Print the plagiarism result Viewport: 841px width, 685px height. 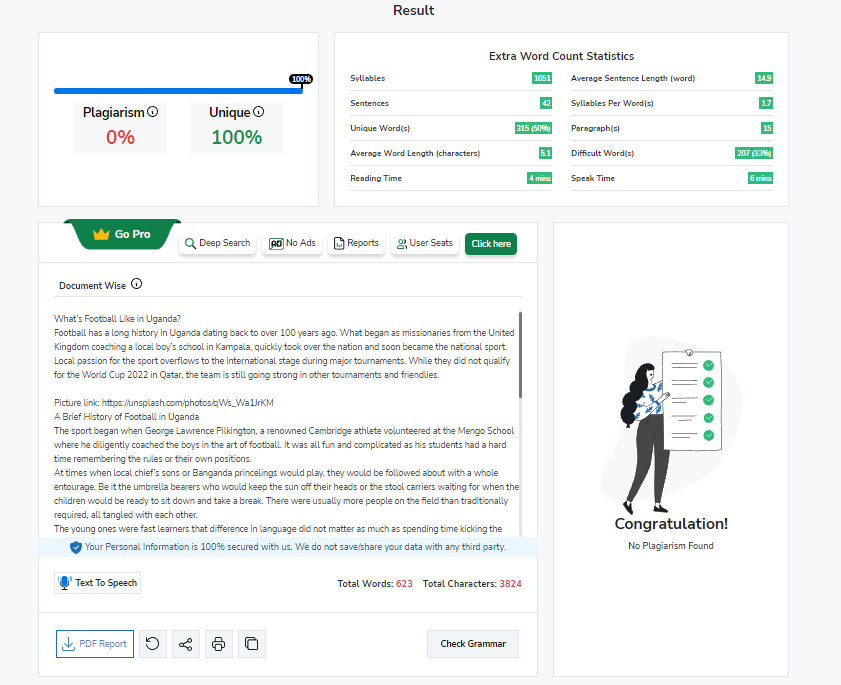[219, 644]
